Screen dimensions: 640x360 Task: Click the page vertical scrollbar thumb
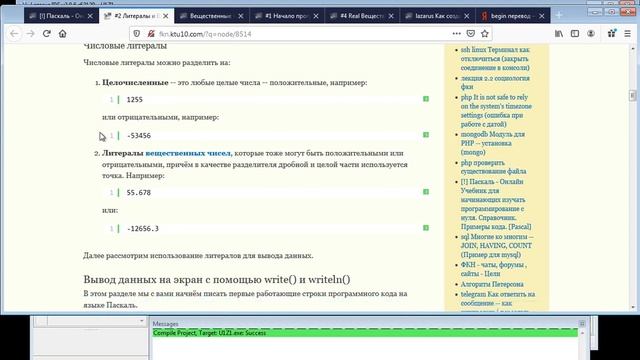(x=632, y=96)
